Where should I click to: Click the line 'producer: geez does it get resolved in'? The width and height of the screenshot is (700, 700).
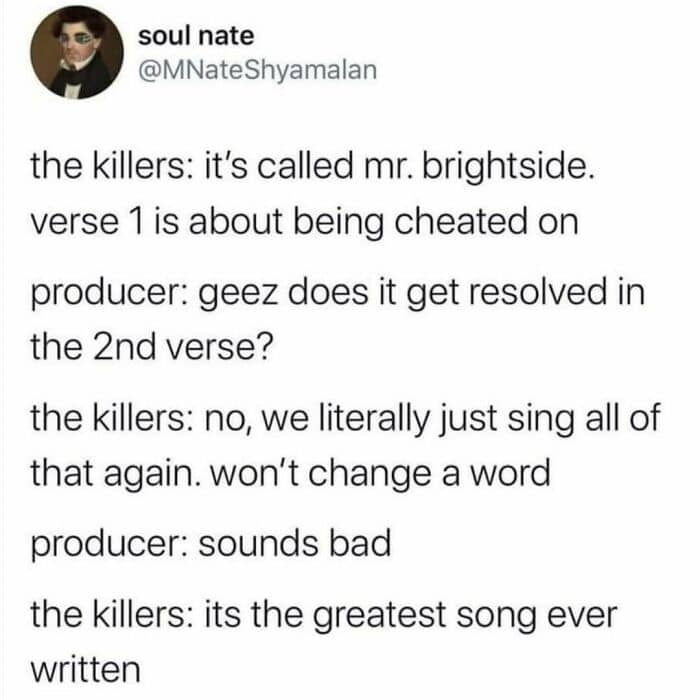pyautogui.click(x=338, y=293)
